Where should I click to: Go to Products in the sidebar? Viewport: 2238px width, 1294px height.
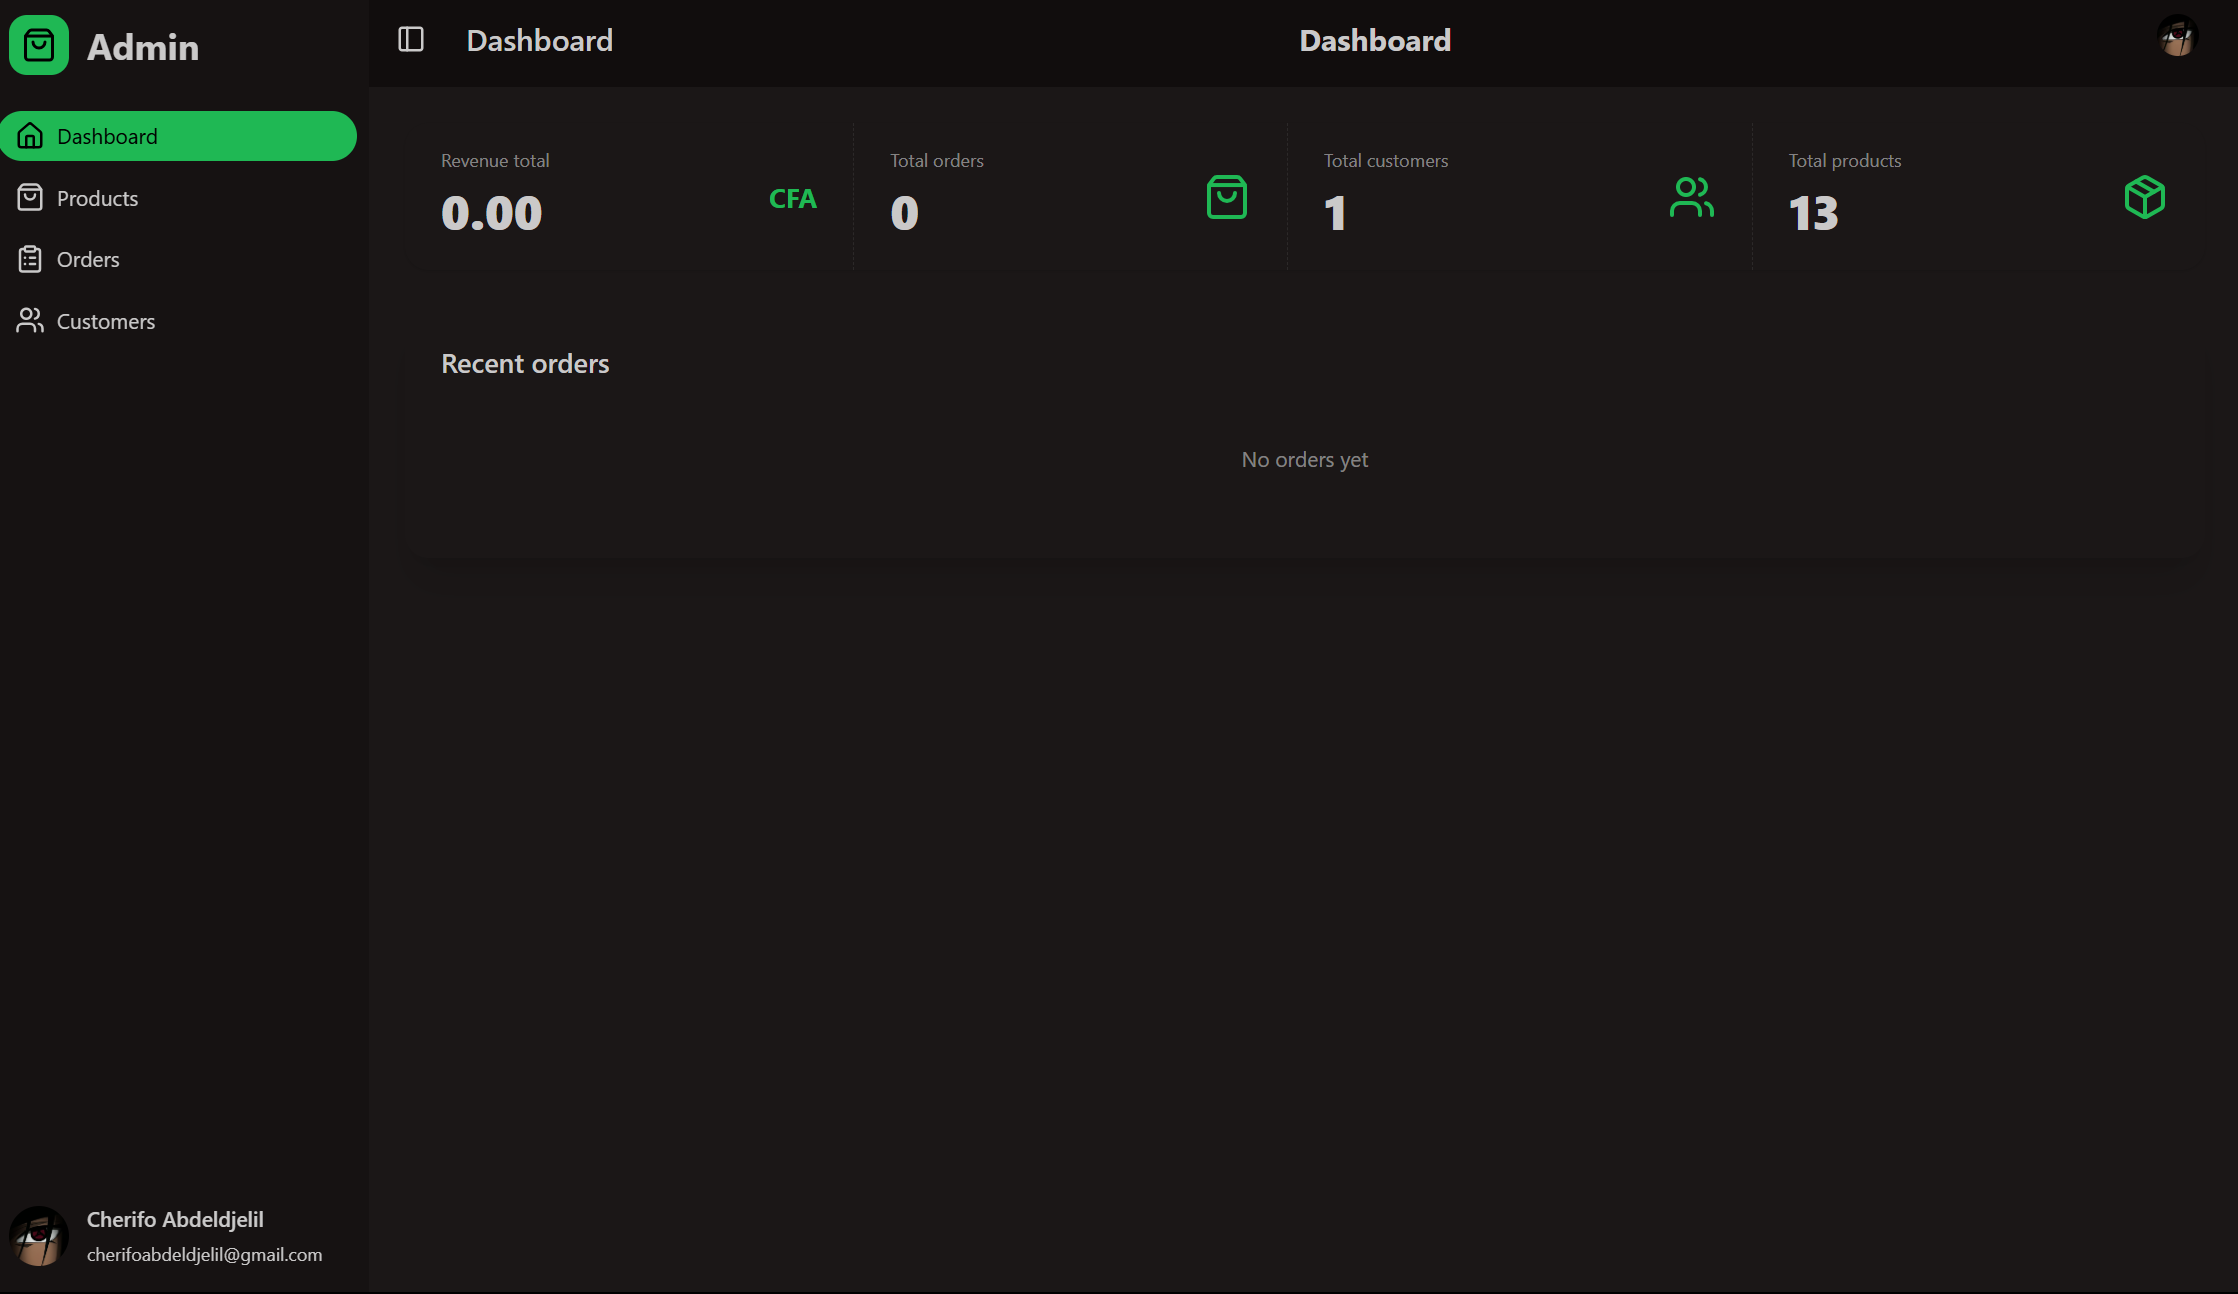pyautogui.click(x=97, y=198)
